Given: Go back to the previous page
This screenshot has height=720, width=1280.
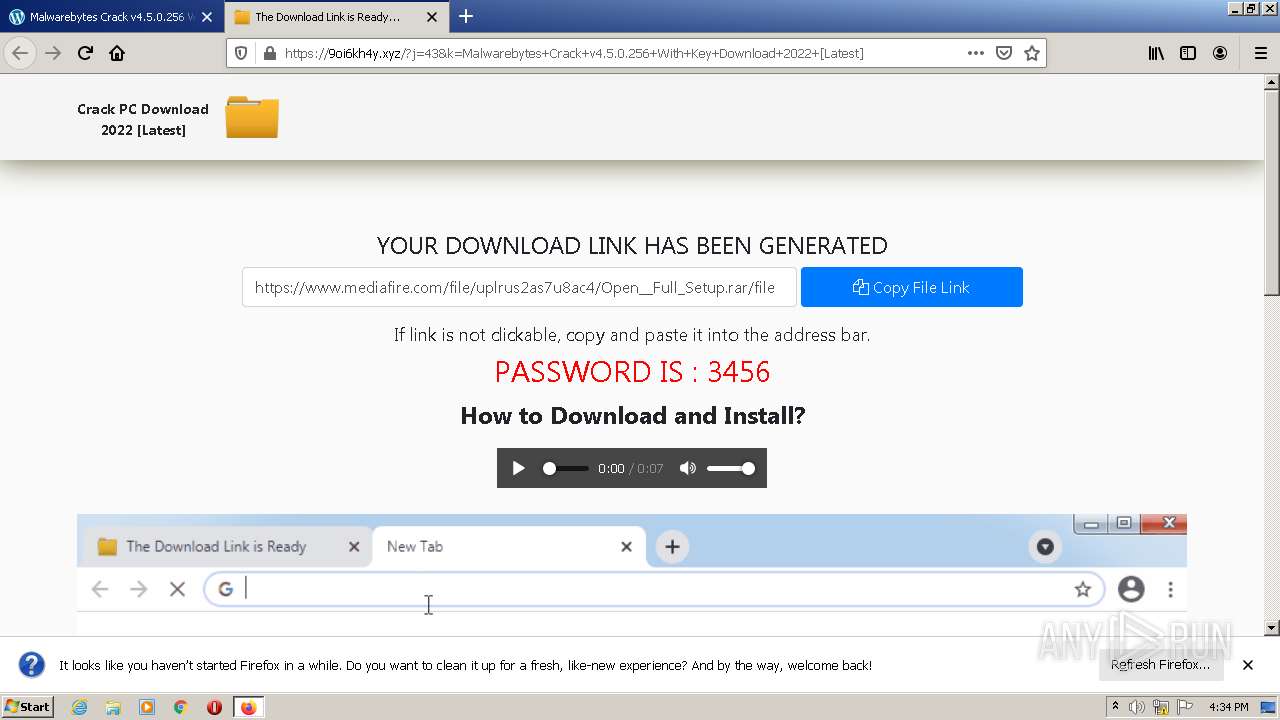Looking at the screenshot, I should tap(20, 53).
